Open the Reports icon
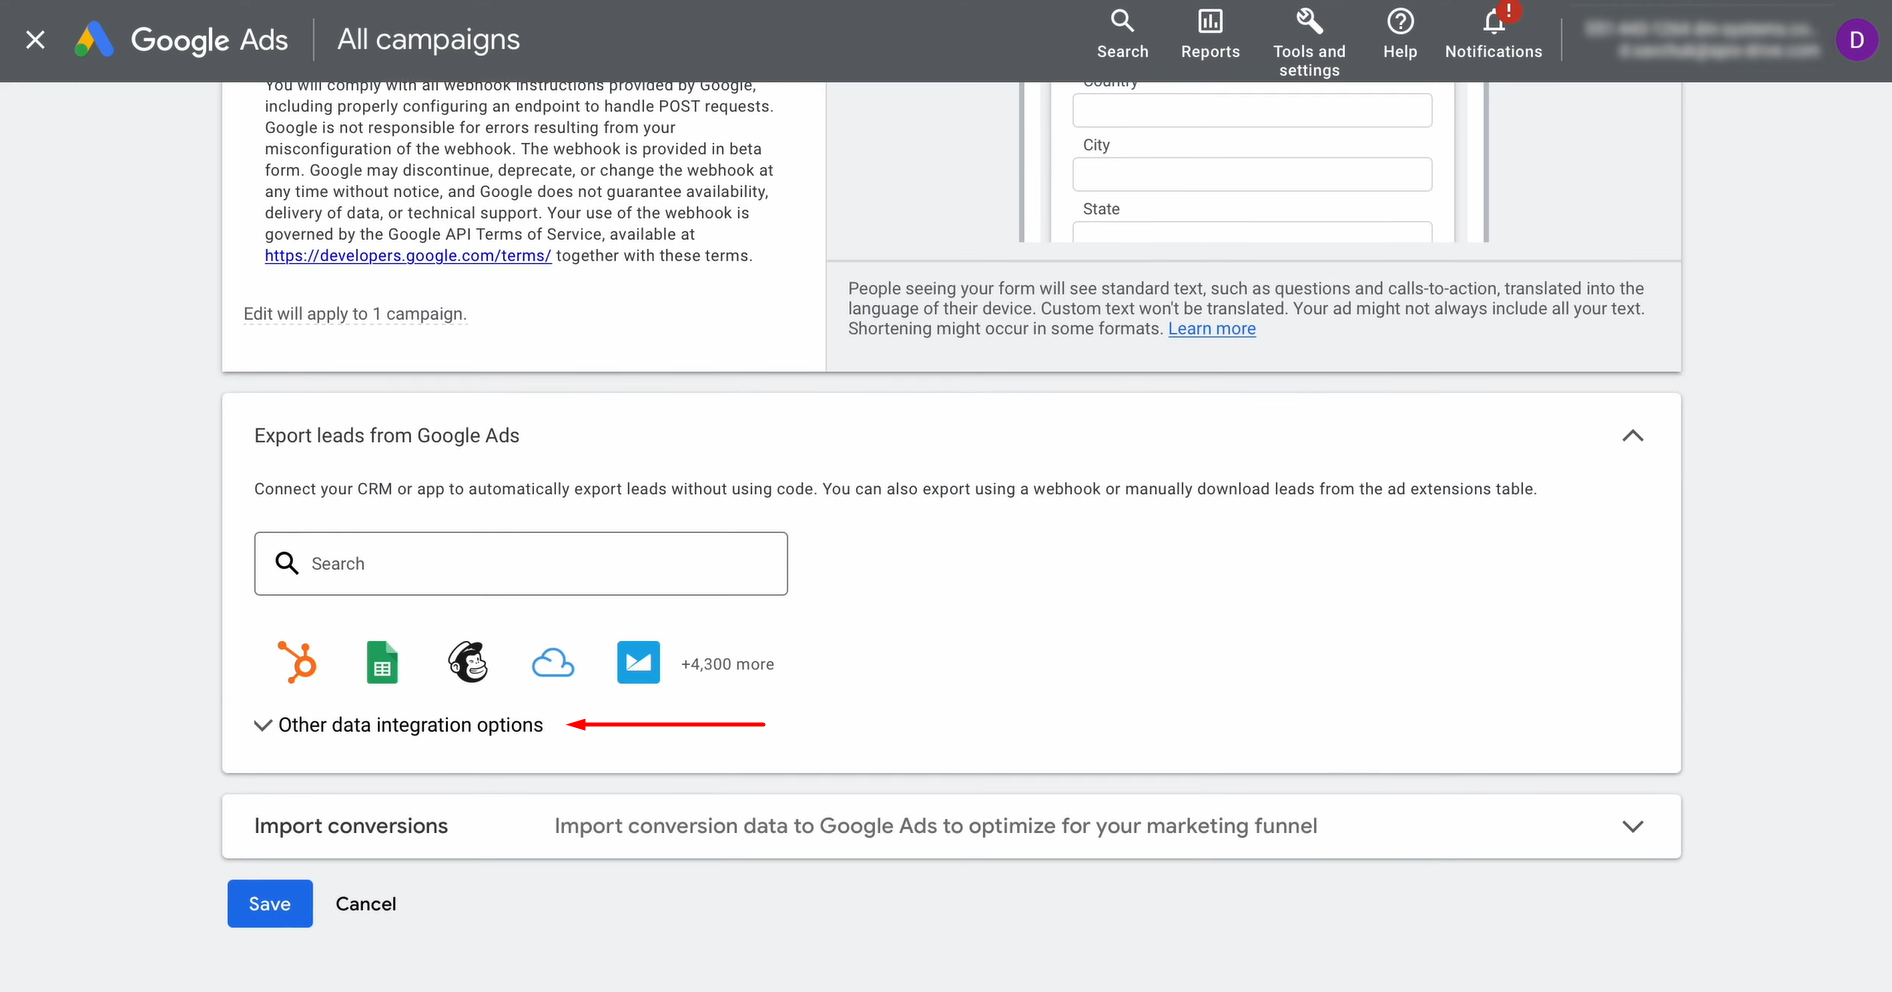The image size is (1892, 992). [x=1210, y=30]
